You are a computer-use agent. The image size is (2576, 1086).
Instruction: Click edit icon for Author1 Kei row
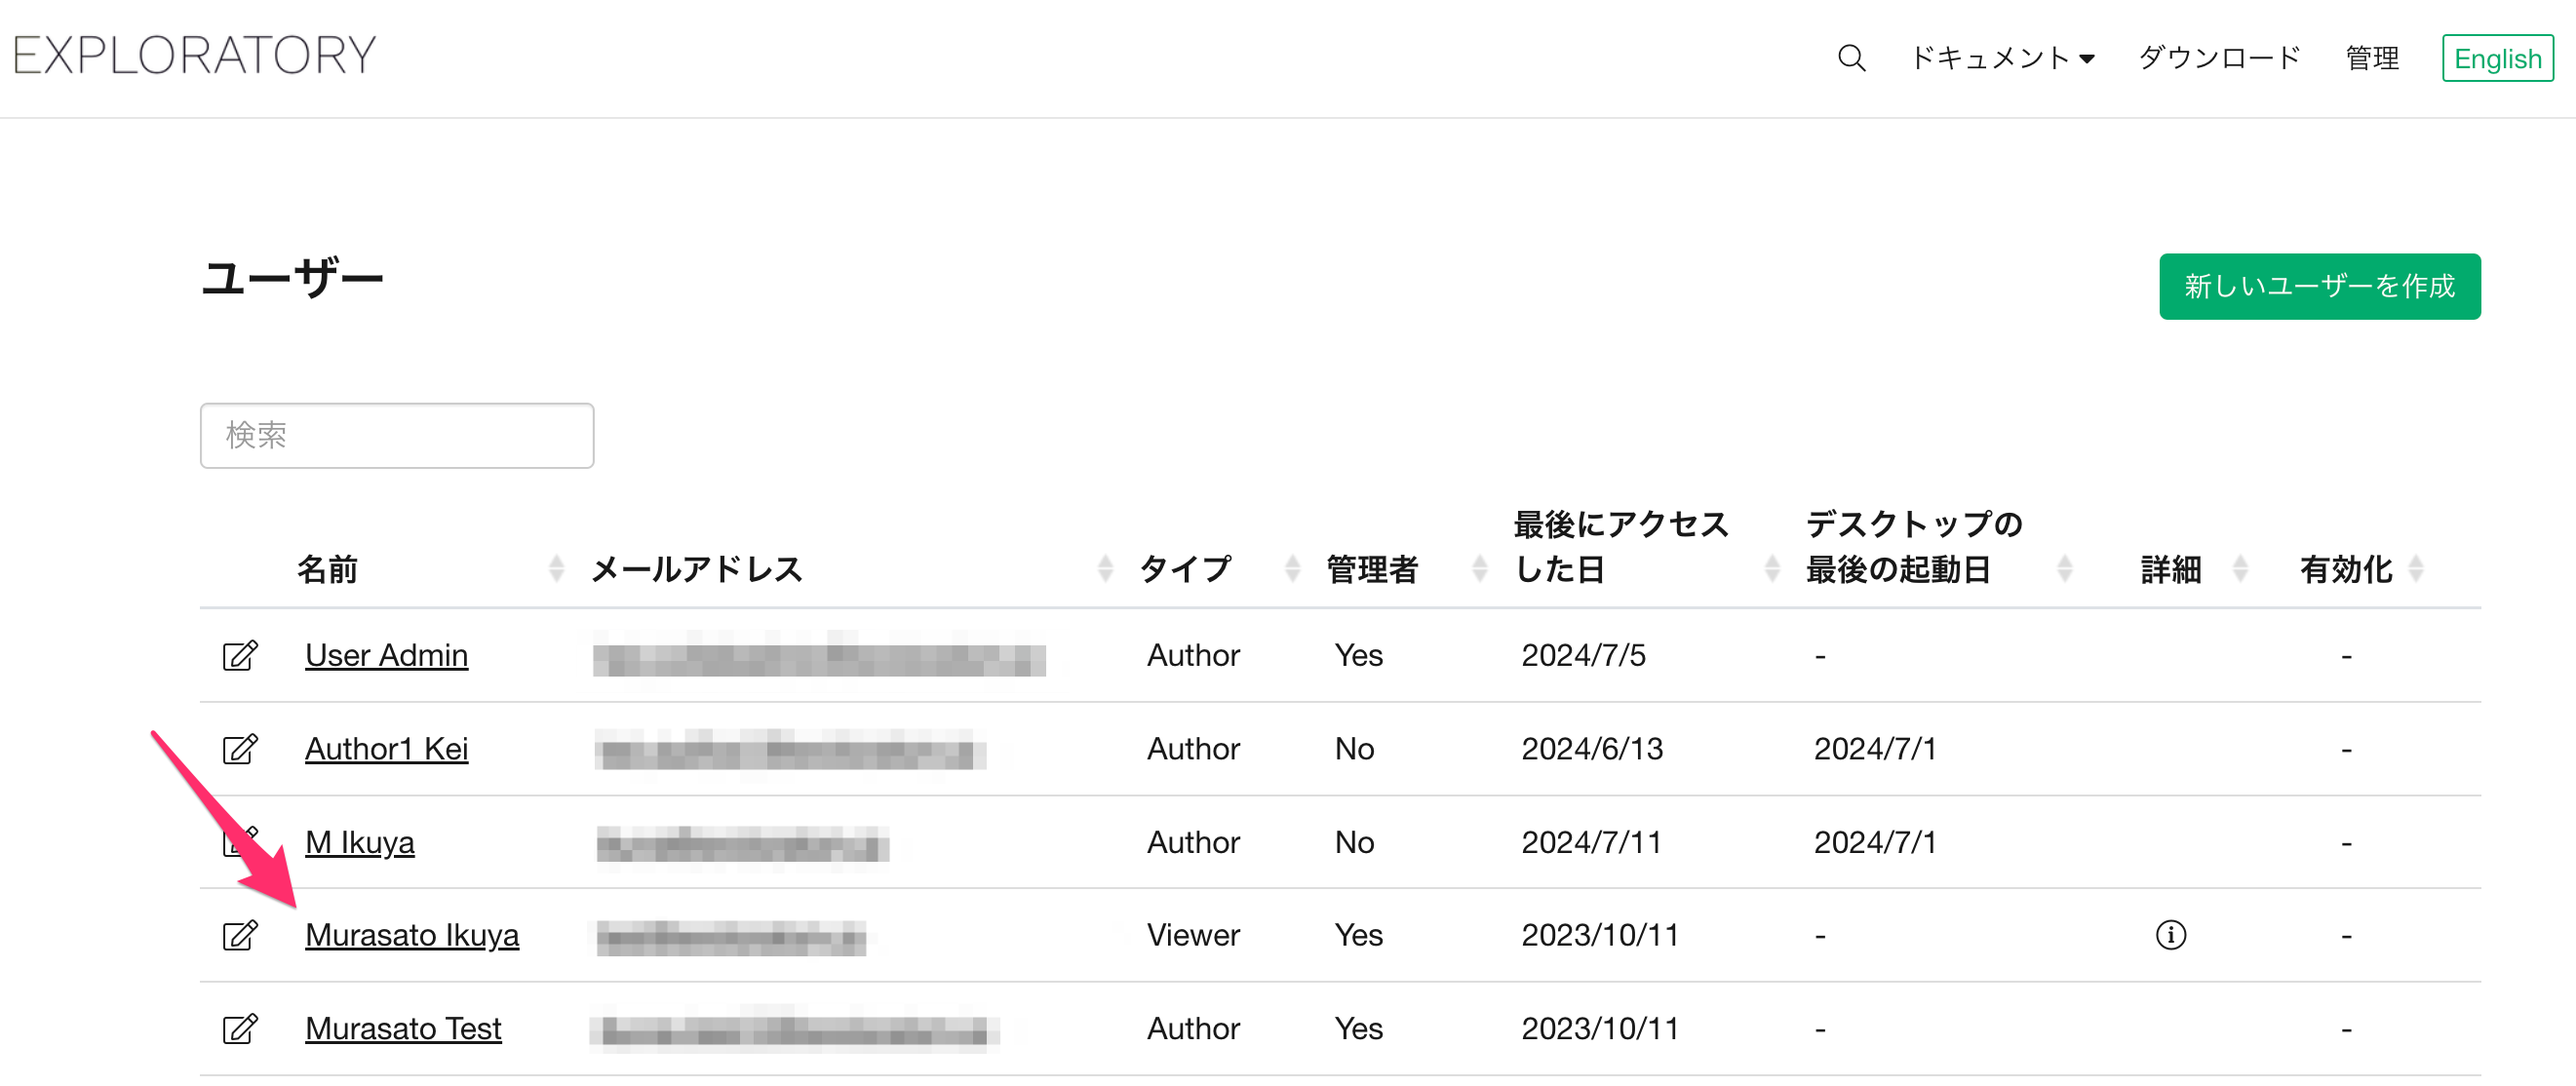[x=240, y=749]
